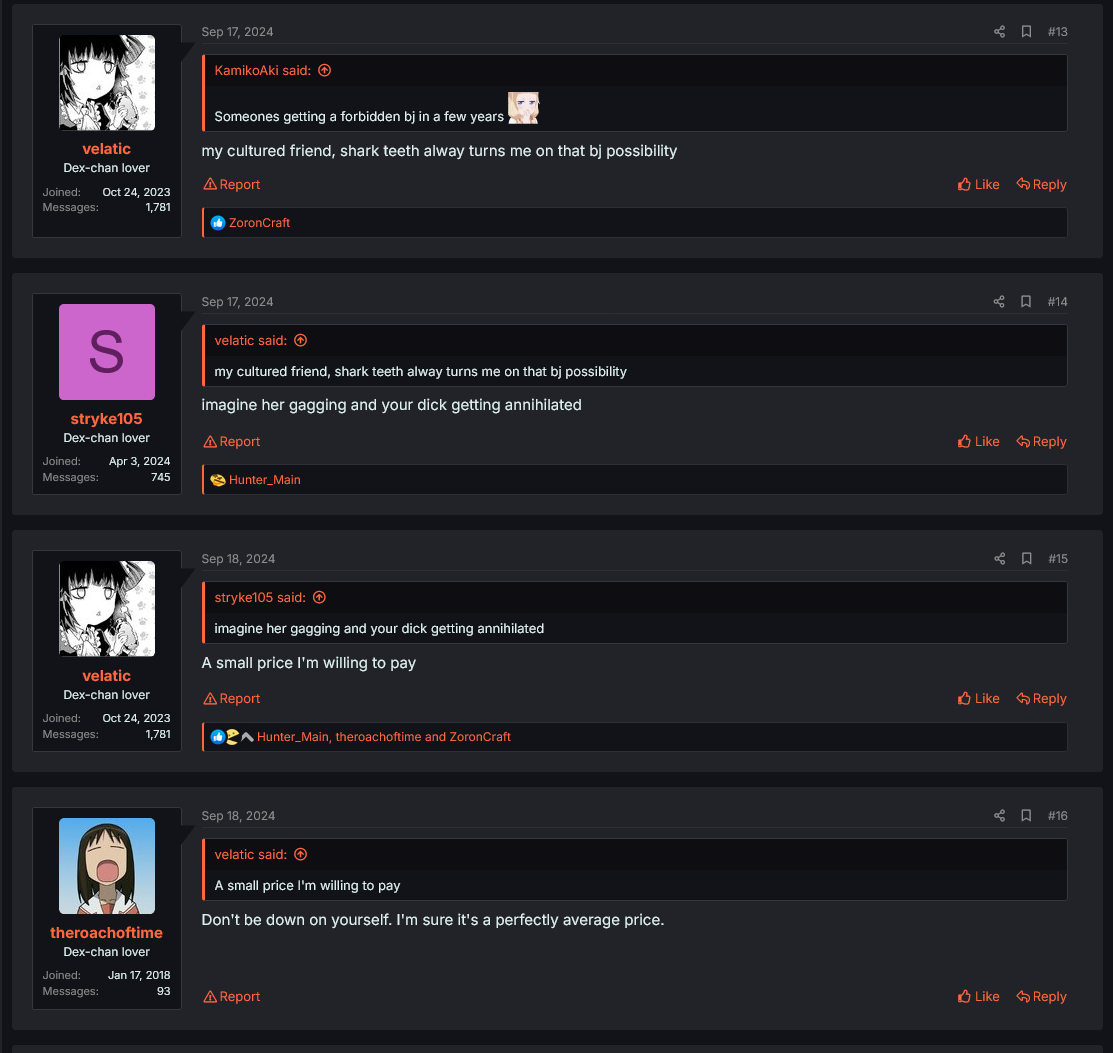Like velatic's post #13
The width and height of the screenshot is (1113, 1053).
click(x=978, y=185)
